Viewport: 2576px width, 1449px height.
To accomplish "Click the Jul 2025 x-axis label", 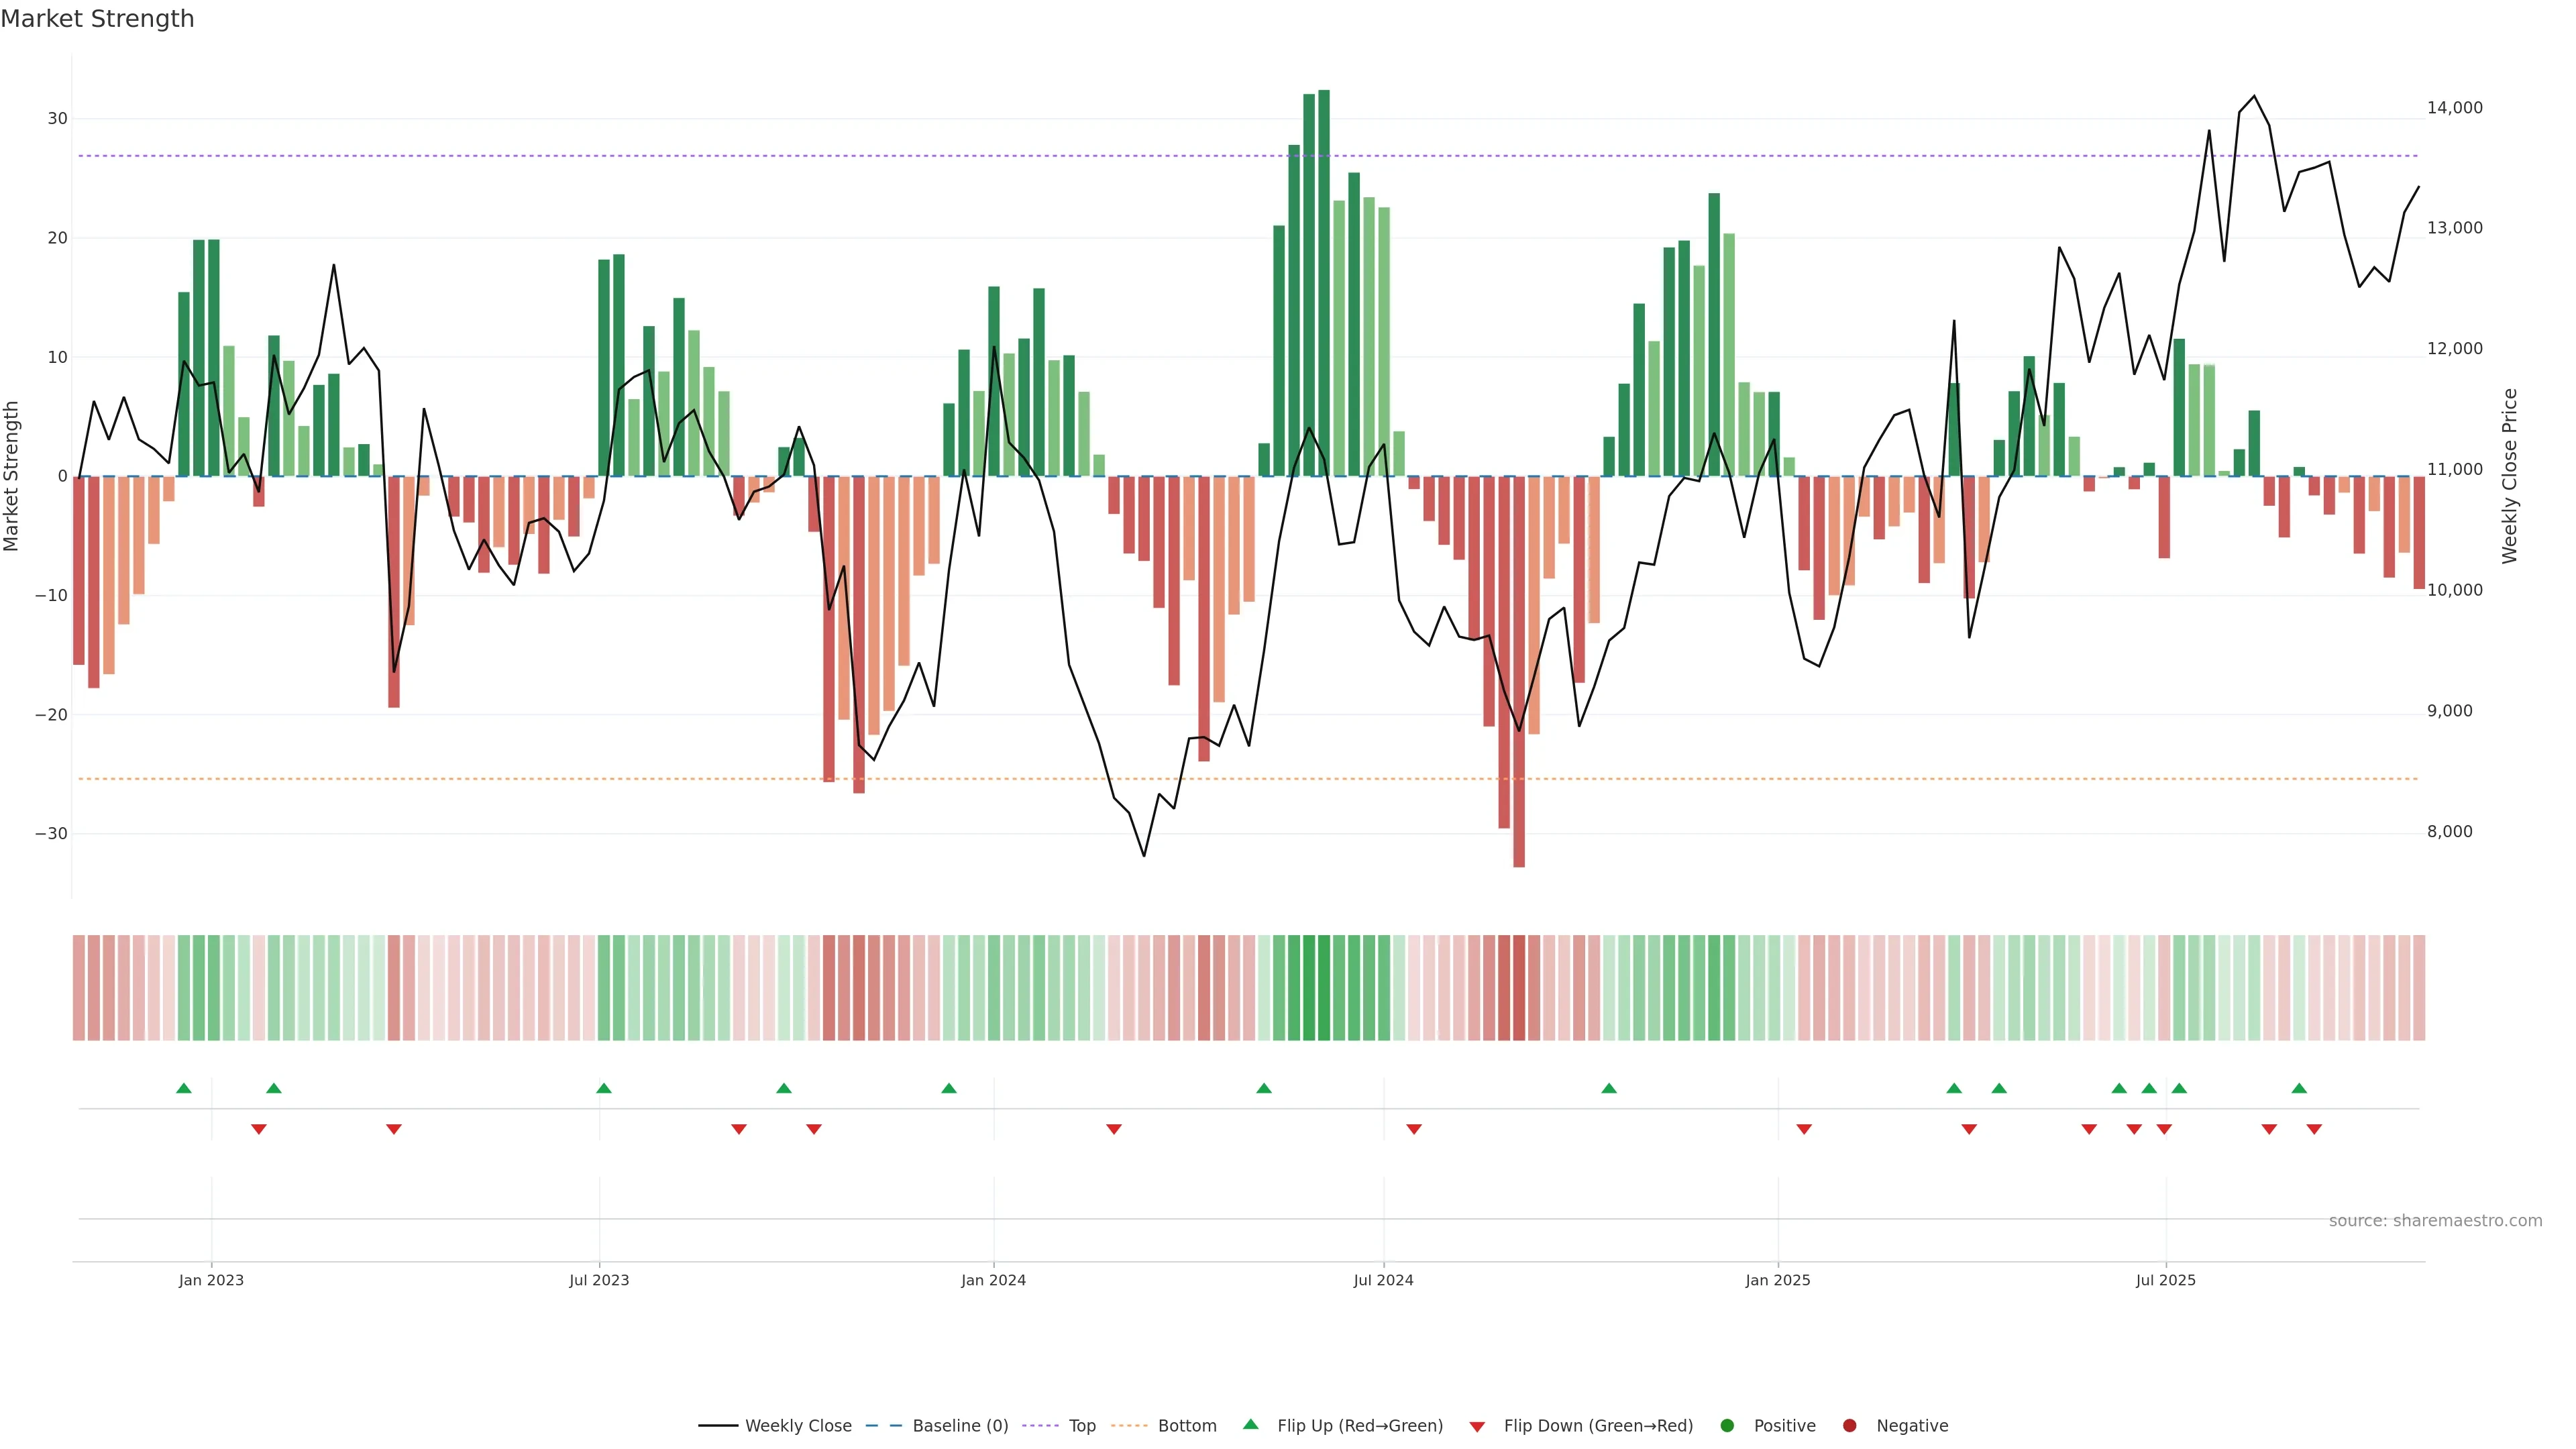I will 2165,1280.
